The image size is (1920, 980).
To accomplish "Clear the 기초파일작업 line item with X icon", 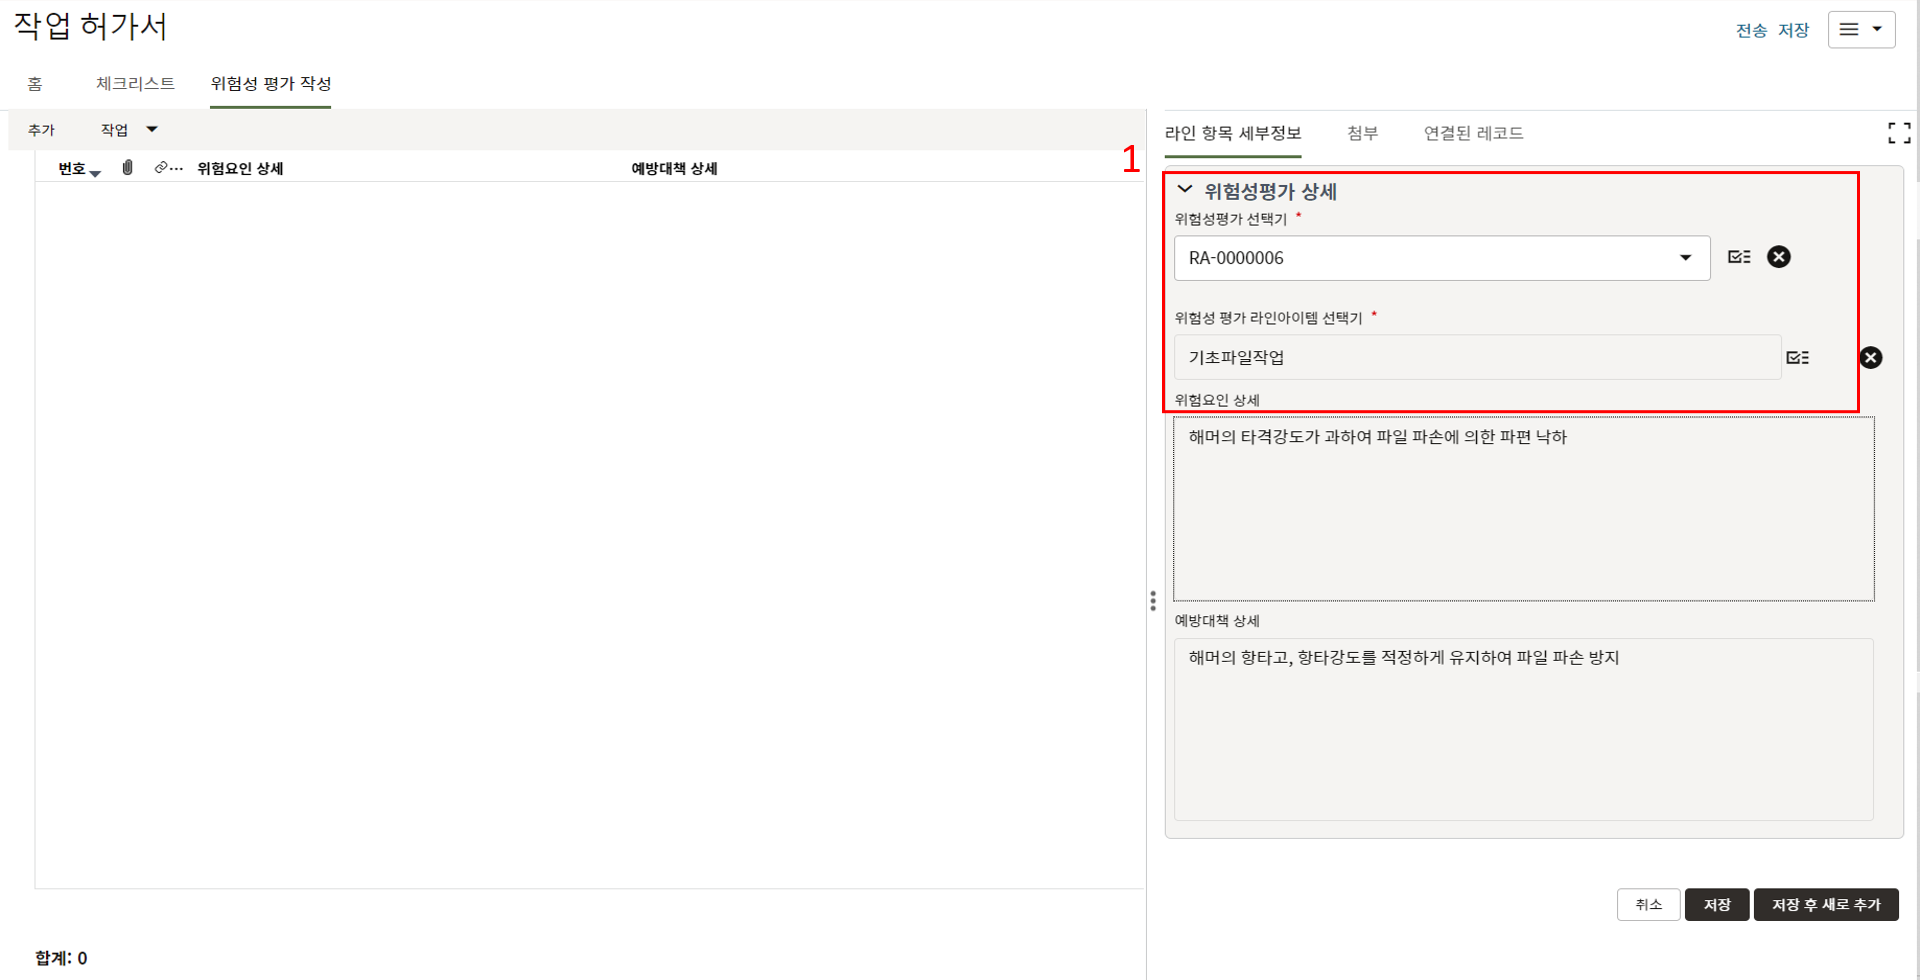I will 1870,358.
